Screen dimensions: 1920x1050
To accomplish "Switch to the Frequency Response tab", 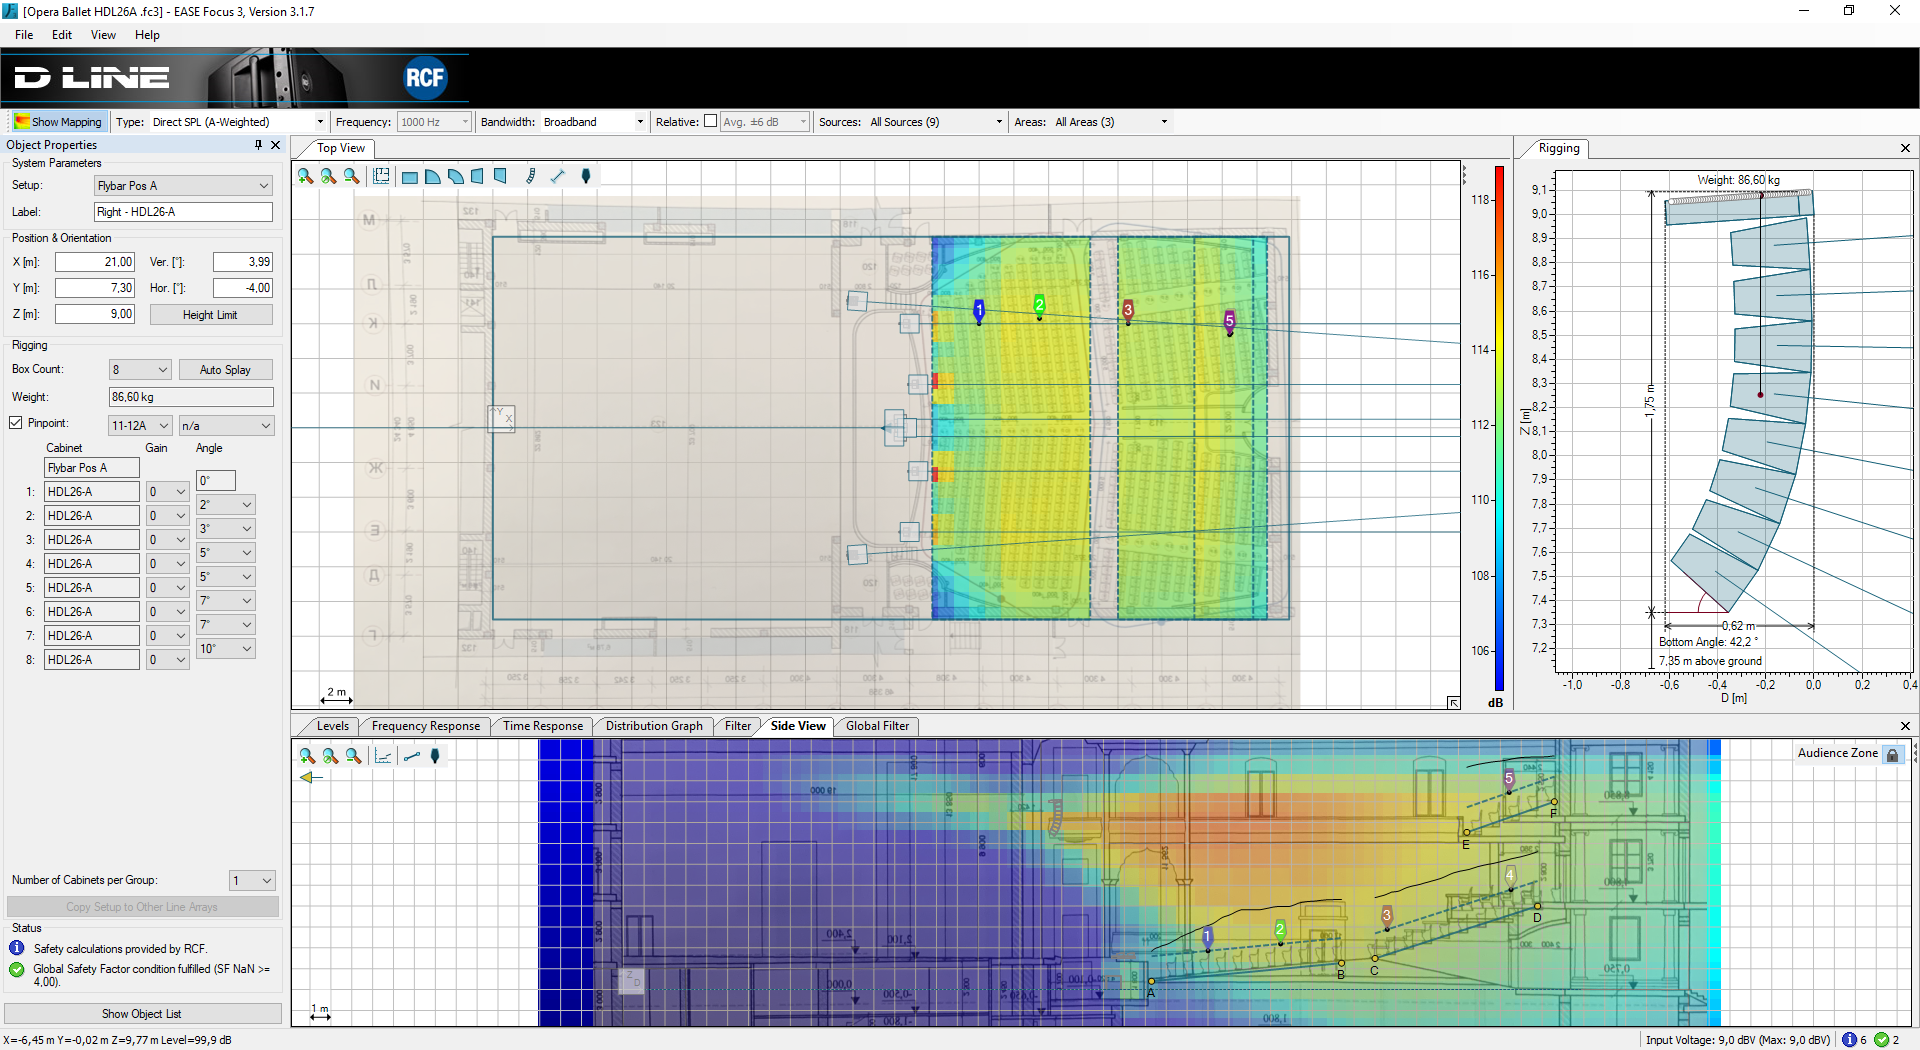I will coord(425,726).
